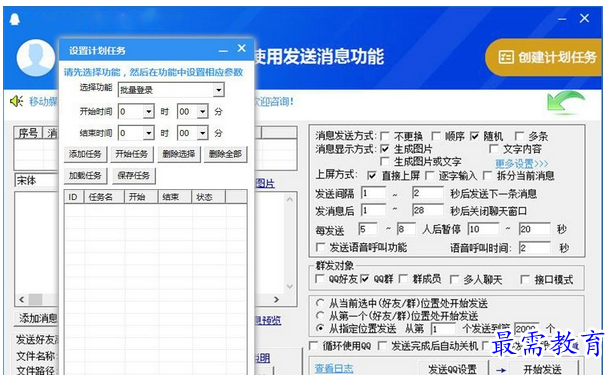This screenshot has height=375, width=613.
Task: Click the 开始任务 button
Action: tap(132, 154)
